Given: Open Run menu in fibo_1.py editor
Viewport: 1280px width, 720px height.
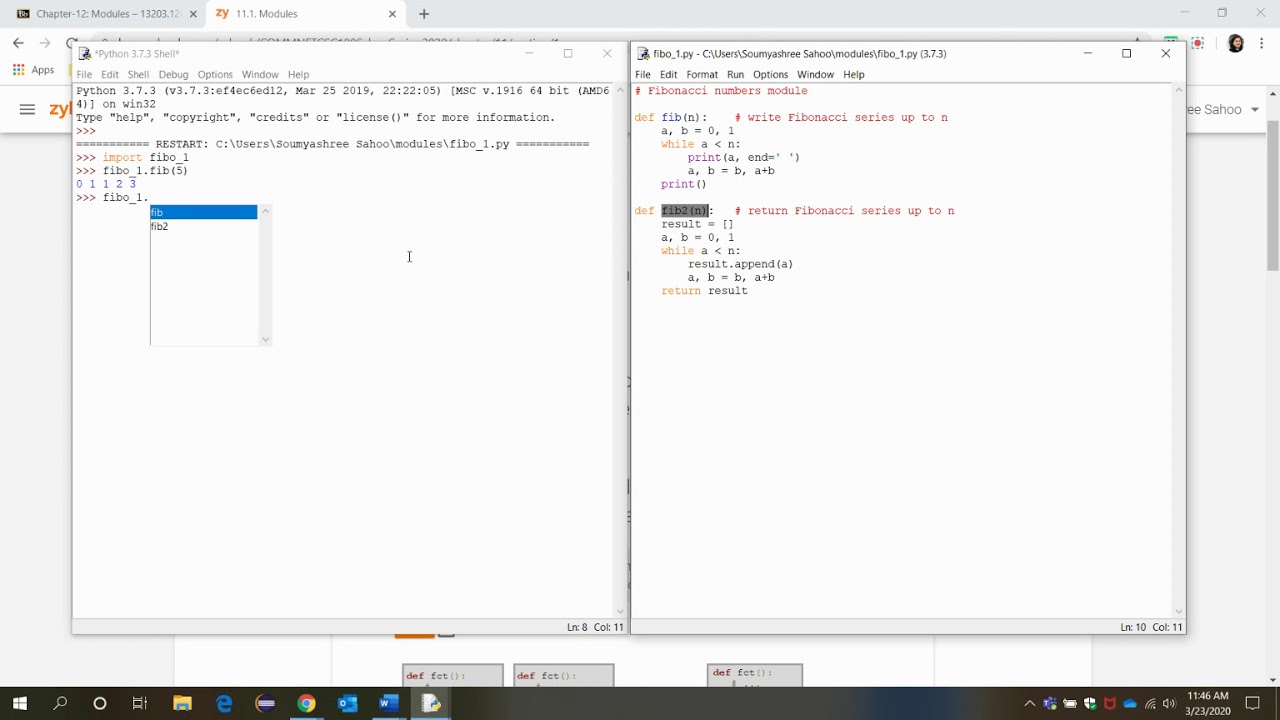Looking at the screenshot, I should [735, 74].
